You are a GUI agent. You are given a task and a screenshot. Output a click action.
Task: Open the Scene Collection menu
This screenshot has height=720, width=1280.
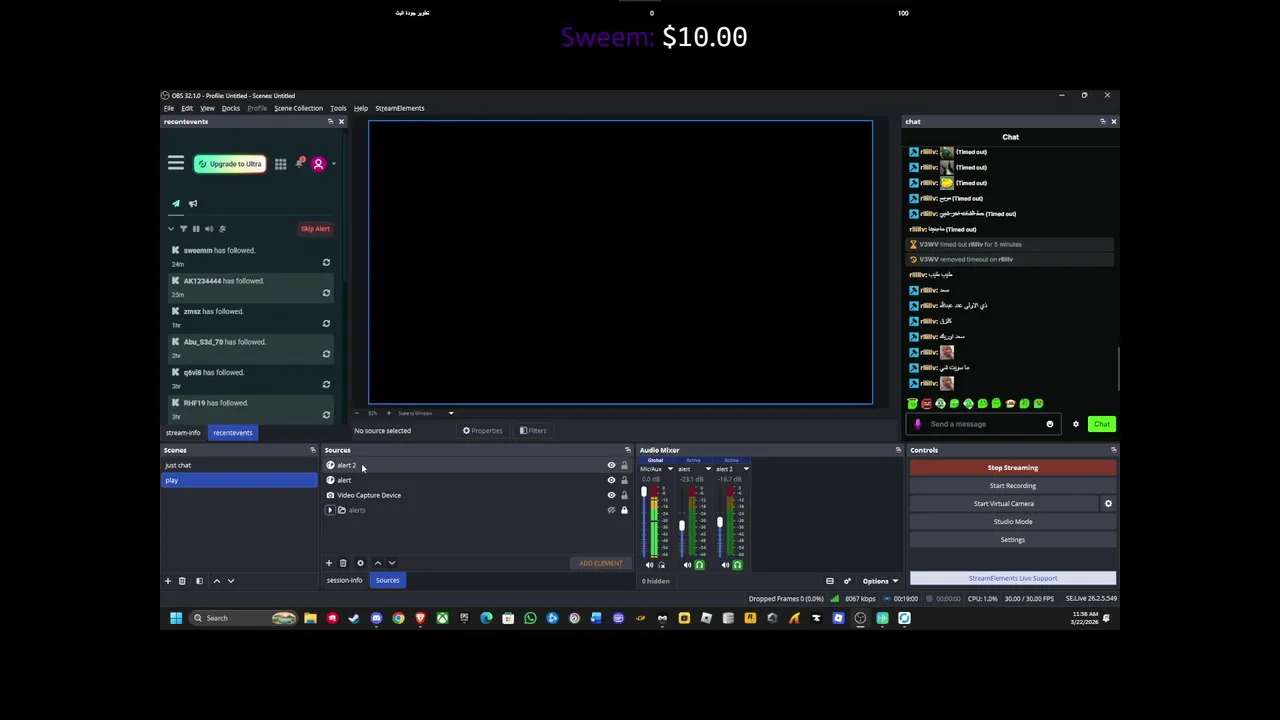point(298,108)
